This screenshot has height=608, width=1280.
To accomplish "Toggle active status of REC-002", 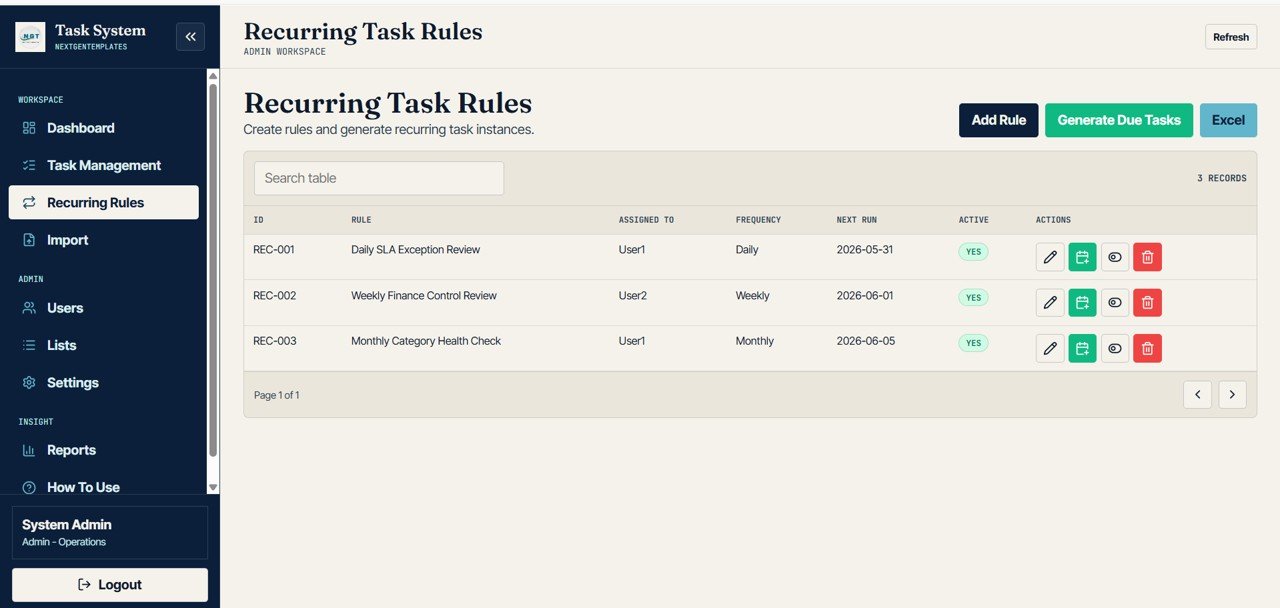I will pos(1115,302).
